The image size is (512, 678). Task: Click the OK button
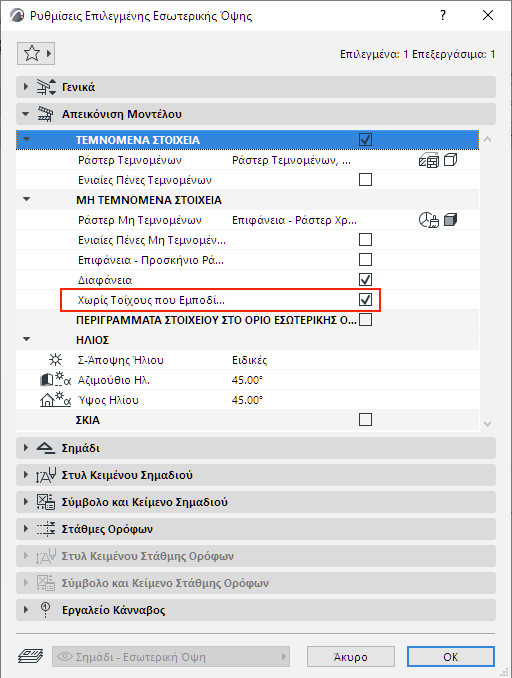451,657
